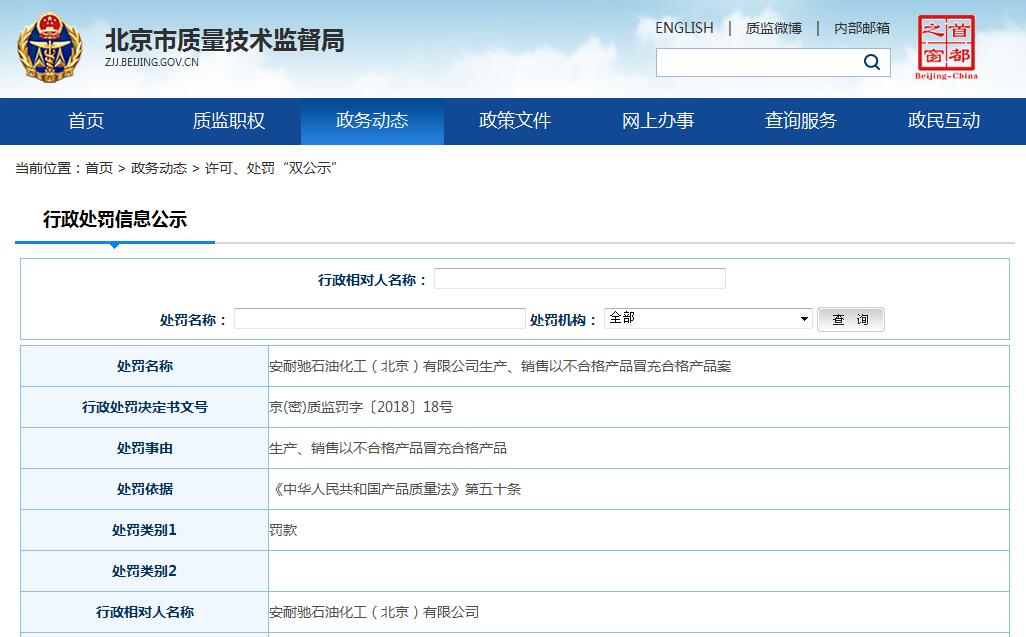Click the national emblem logo
The height and width of the screenshot is (637, 1026).
pos(50,47)
